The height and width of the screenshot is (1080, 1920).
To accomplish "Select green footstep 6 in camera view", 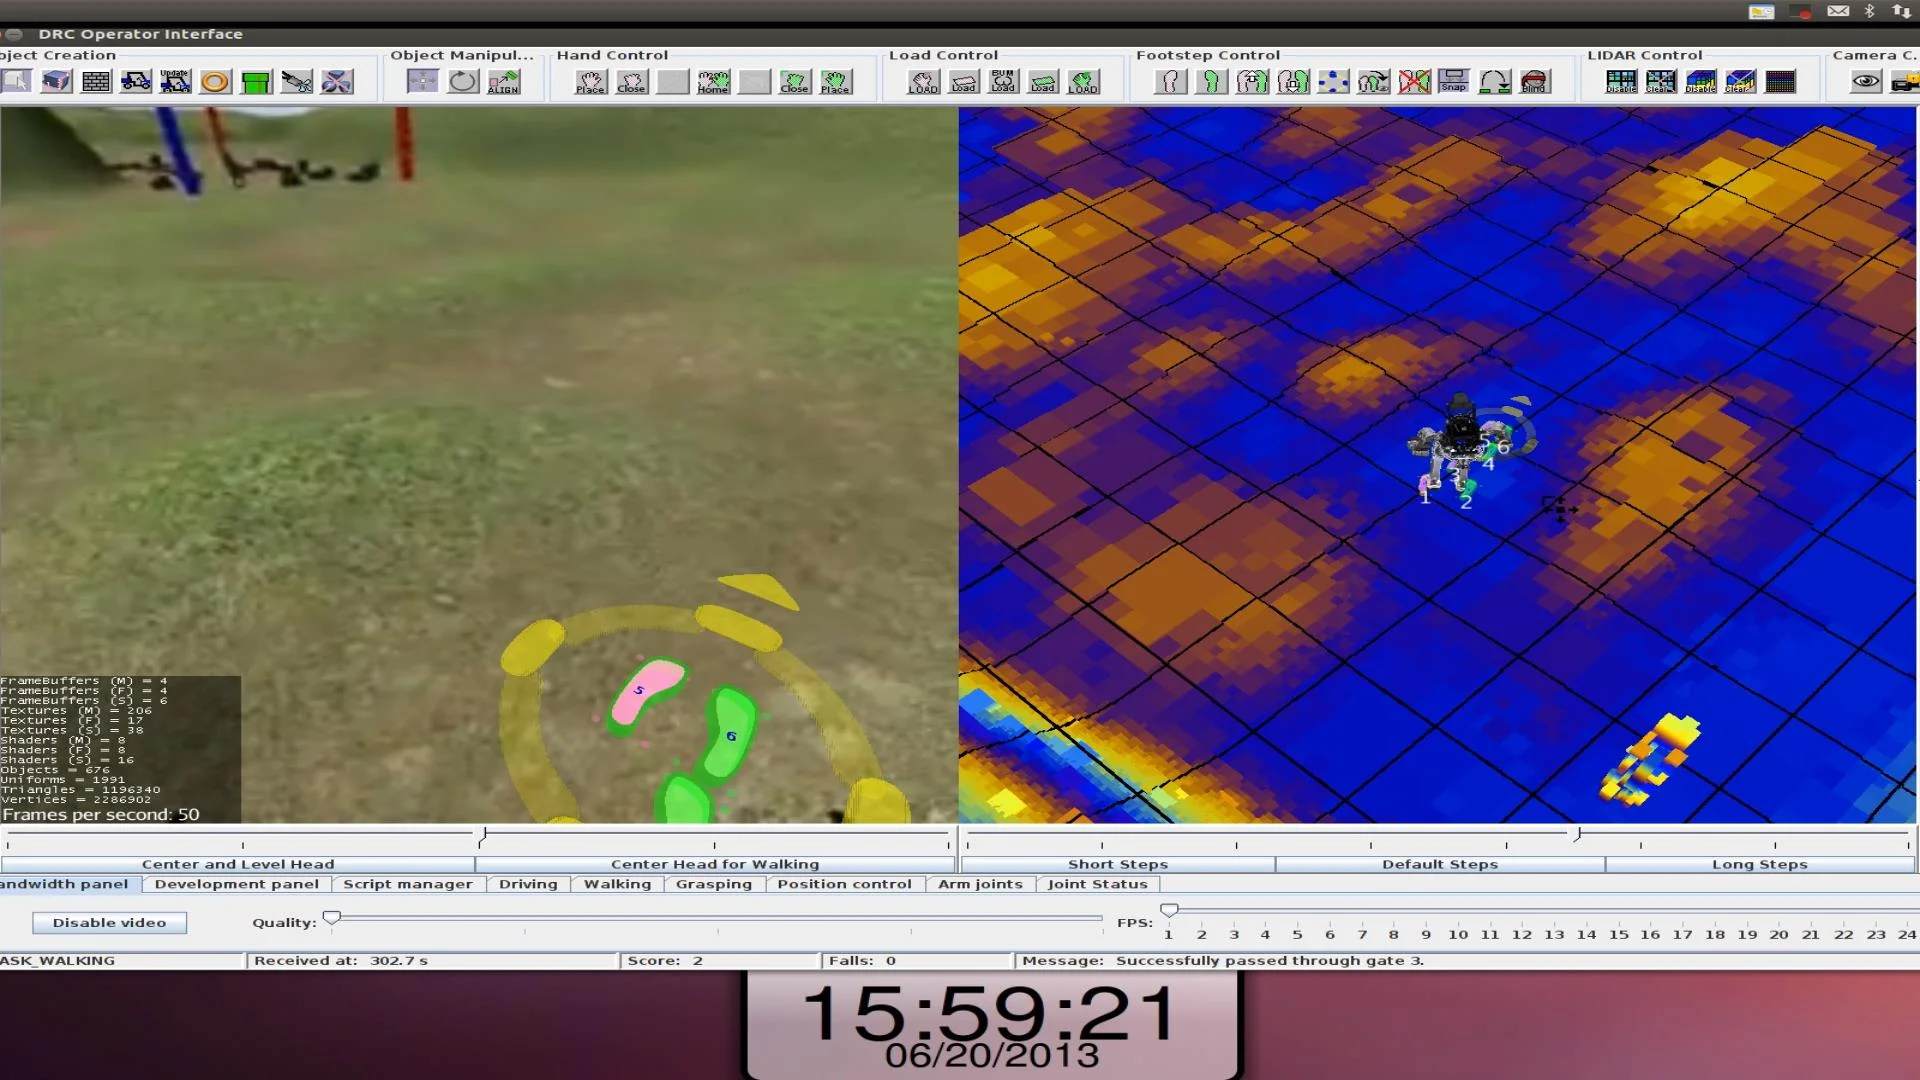I will 730,736.
